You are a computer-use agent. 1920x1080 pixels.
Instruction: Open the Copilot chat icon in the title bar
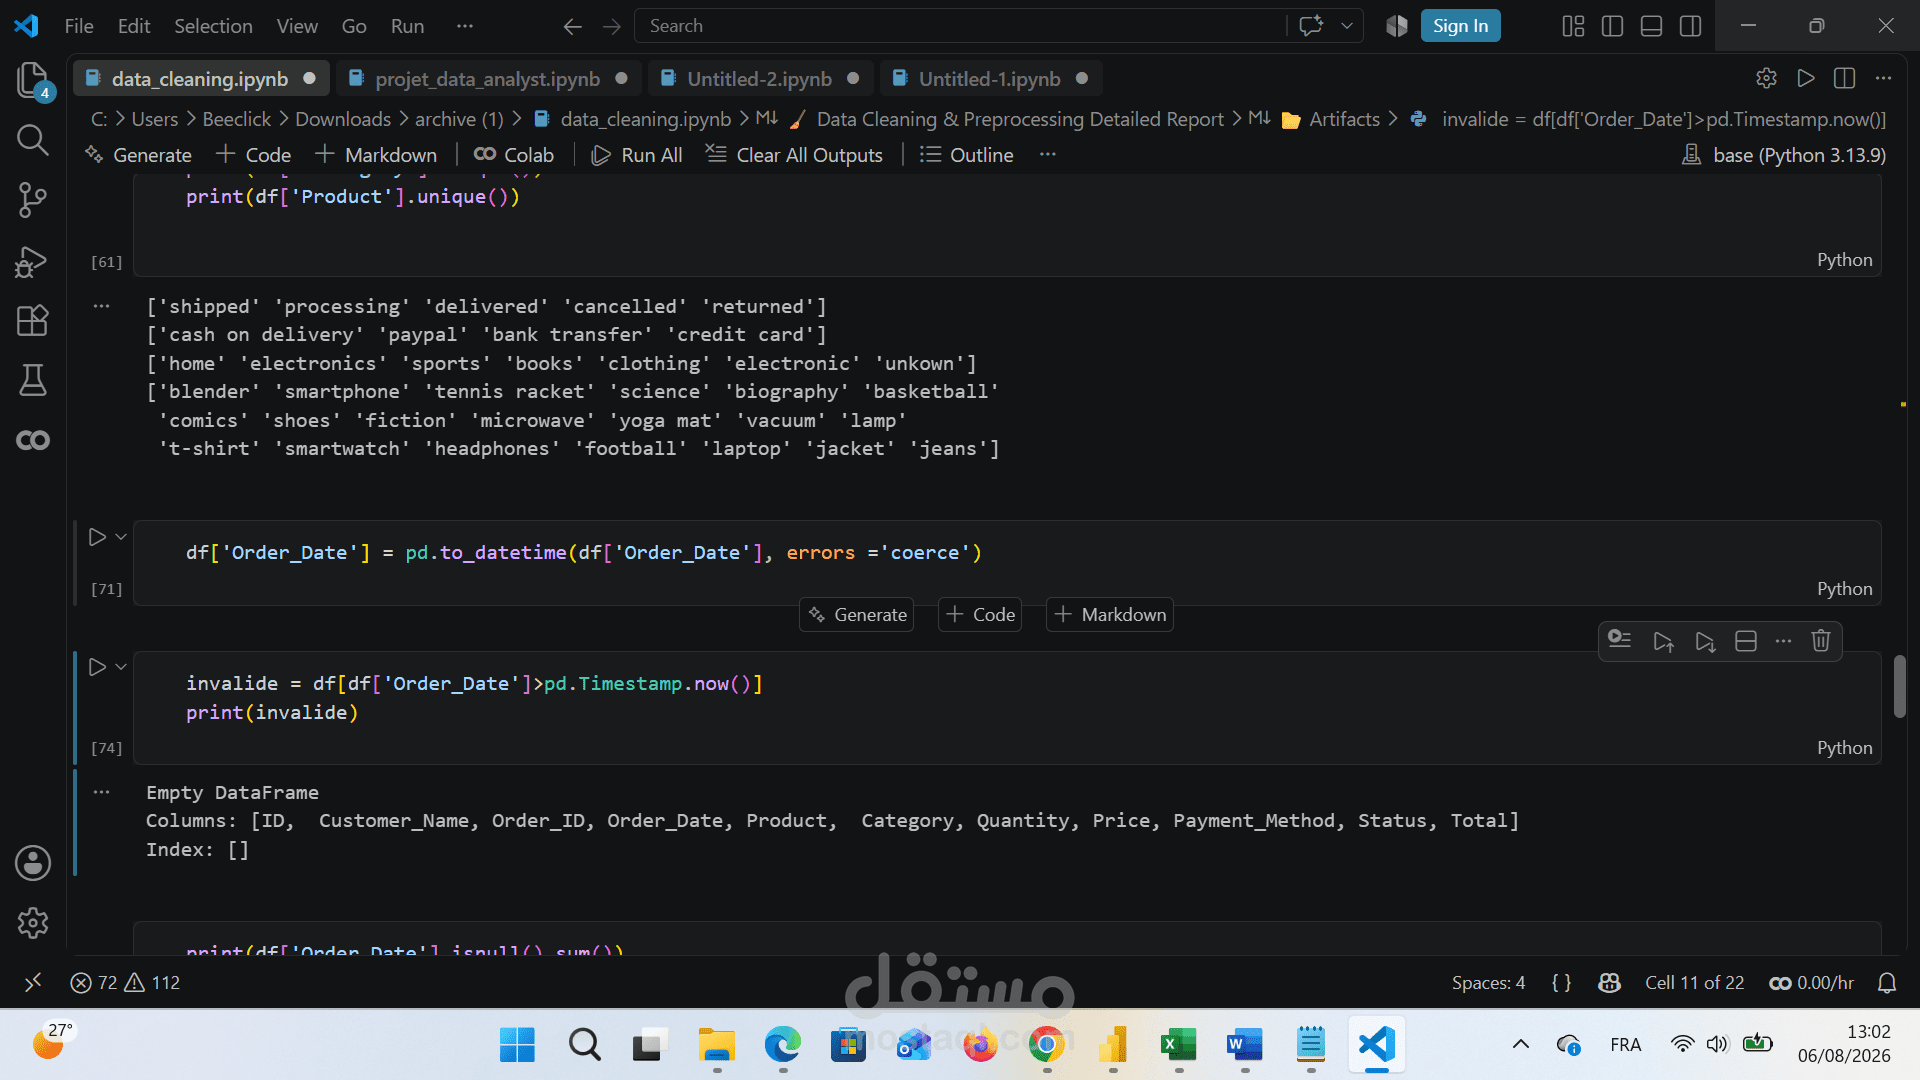[x=1311, y=26]
